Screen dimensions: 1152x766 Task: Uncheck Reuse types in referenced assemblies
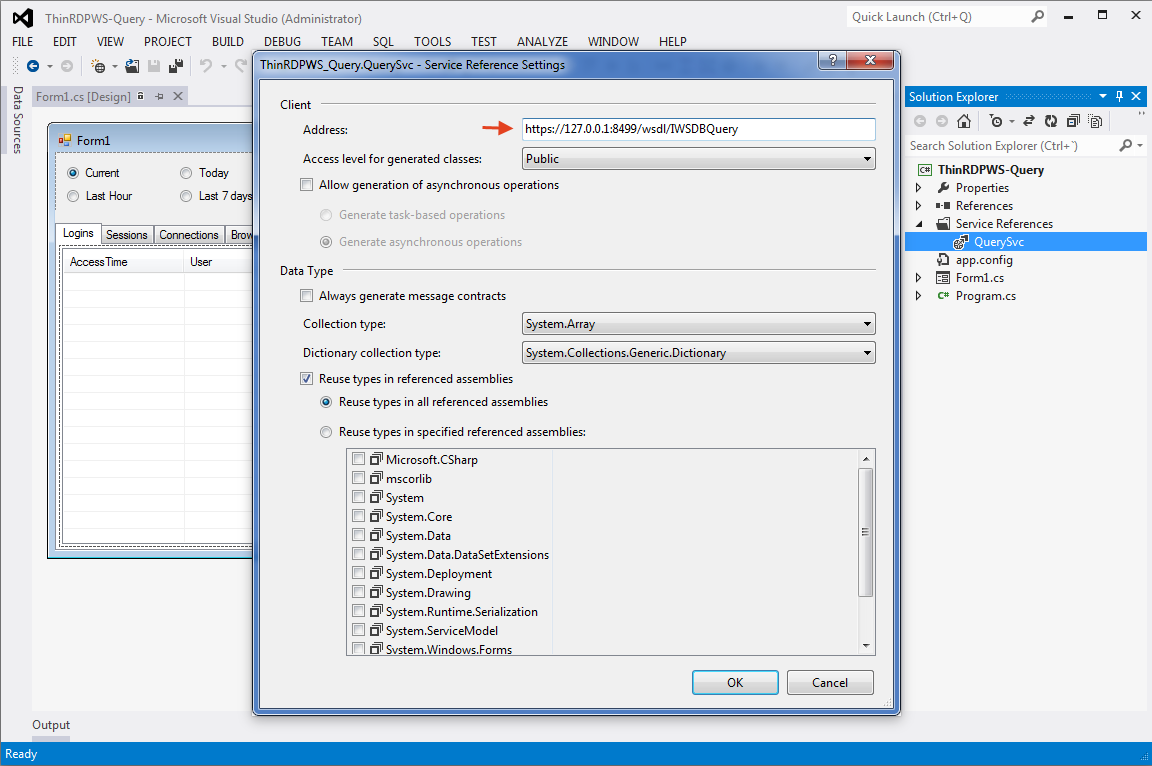click(x=306, y=378)
